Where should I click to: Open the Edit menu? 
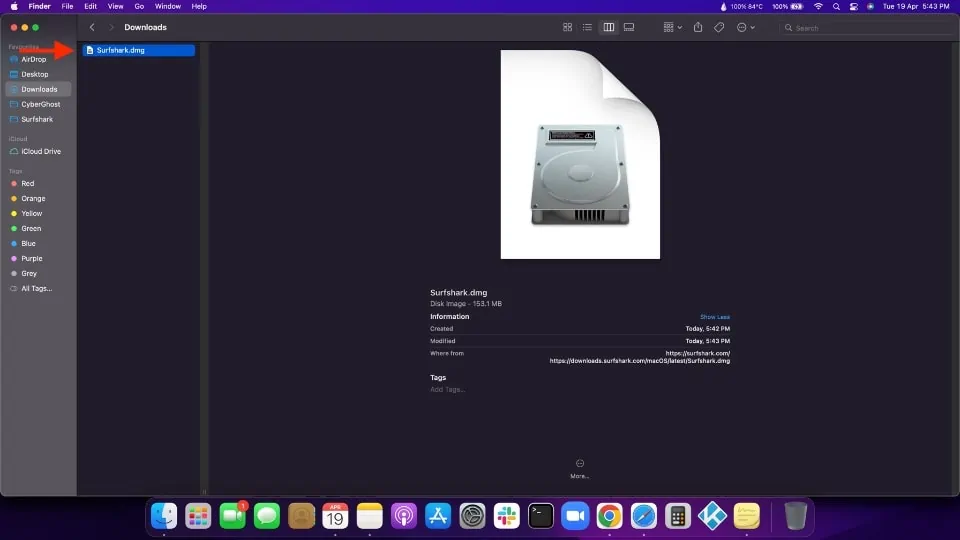[91, 7]
